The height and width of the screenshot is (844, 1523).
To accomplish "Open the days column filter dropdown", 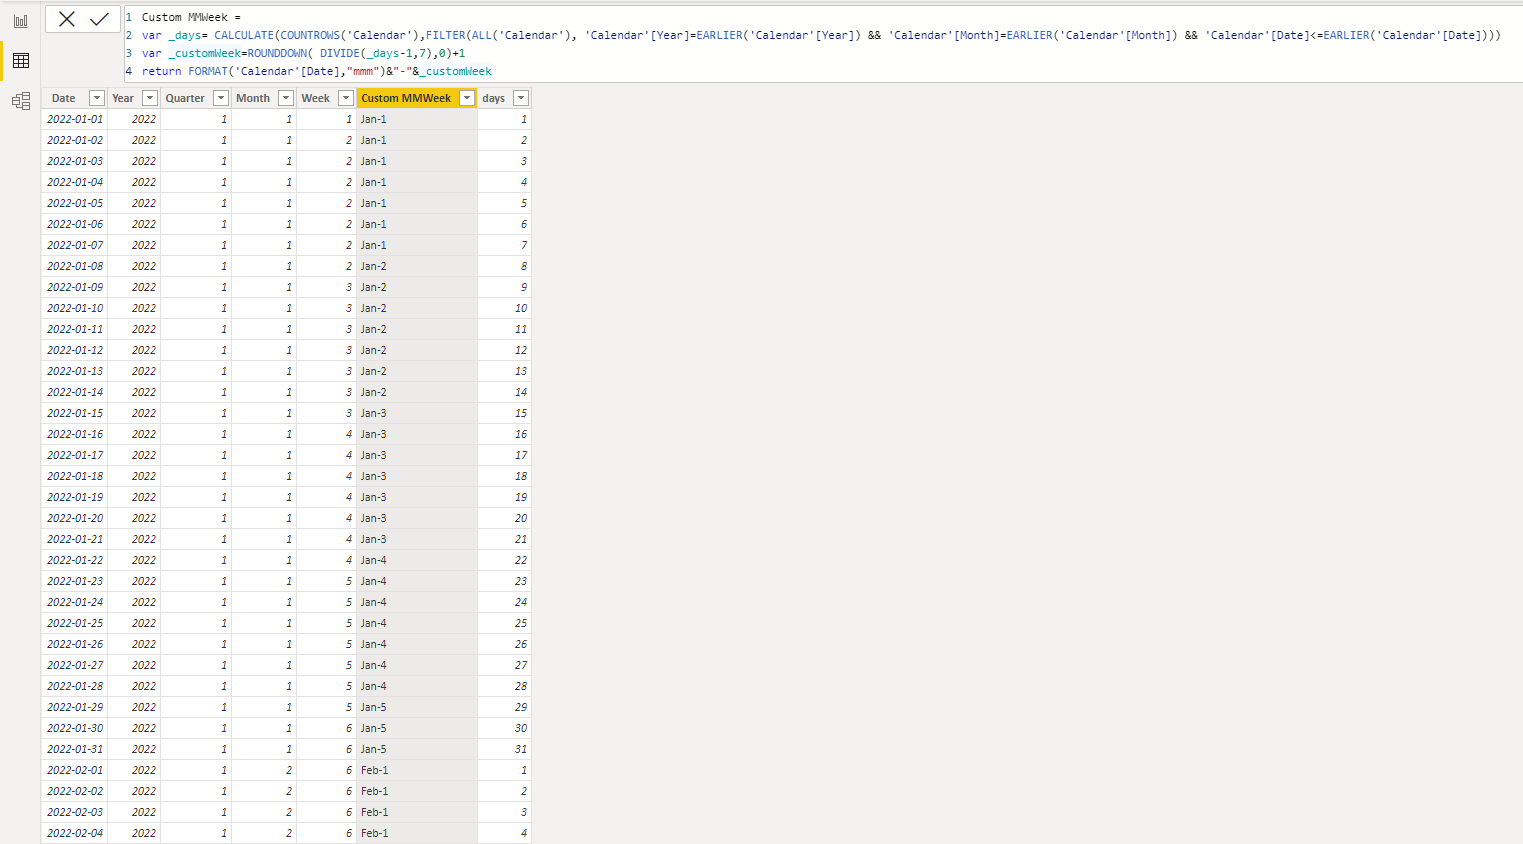I will [521, 98].
